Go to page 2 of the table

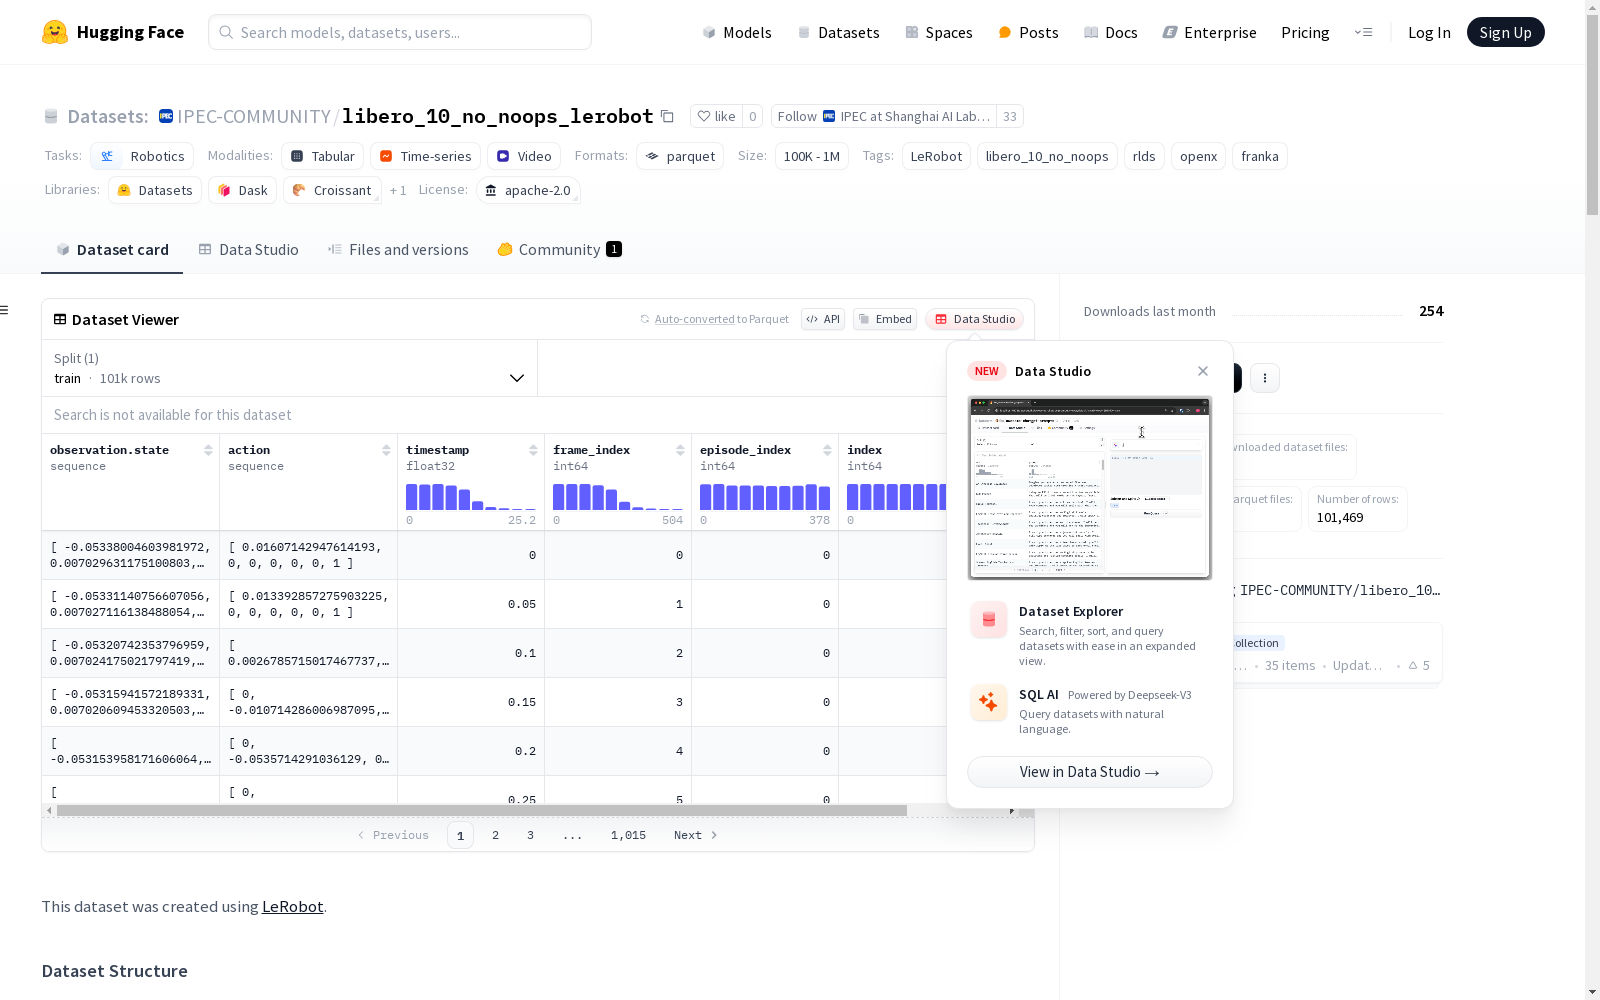[495, 835]
